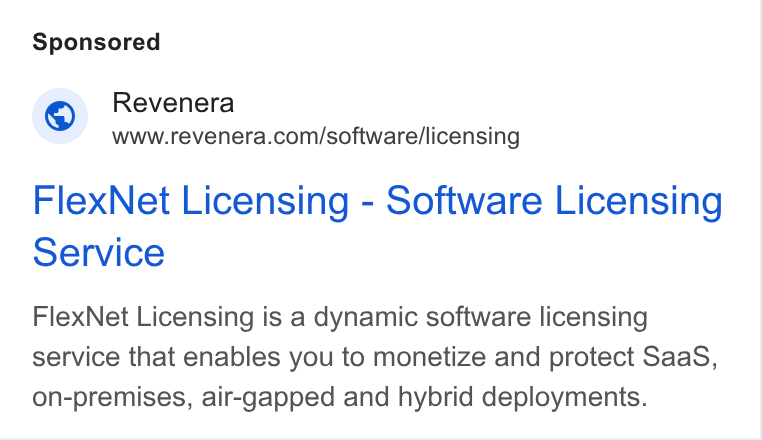Click the Revenera advertiser name
Image resolution: width=762 pixels, height=440 pixels.
(x=173, y=103)
